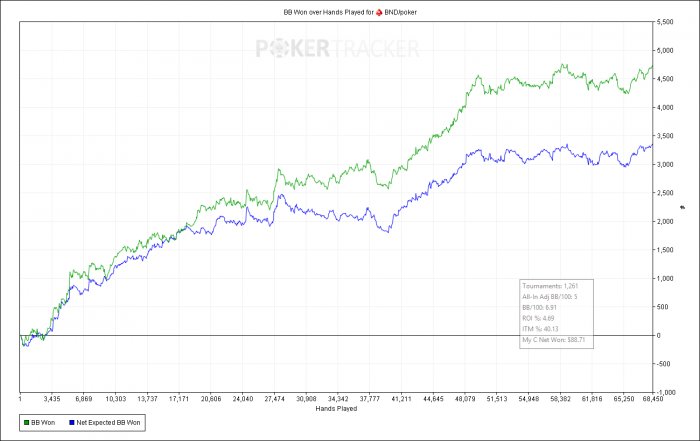Click the 6,869 x-axis tick label
The width and height of the screenshot is (700, 441).
[x=83, y=399]
